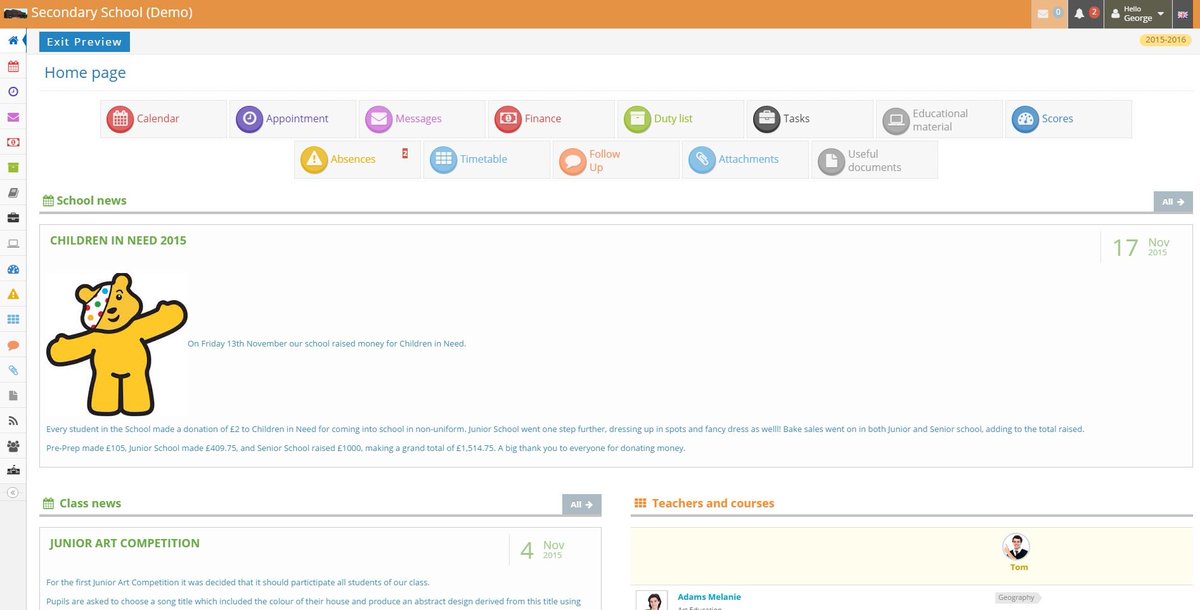Open the blue dashboard scores icon in the left sidebar

pyautogui.click(x=13, y=270)
